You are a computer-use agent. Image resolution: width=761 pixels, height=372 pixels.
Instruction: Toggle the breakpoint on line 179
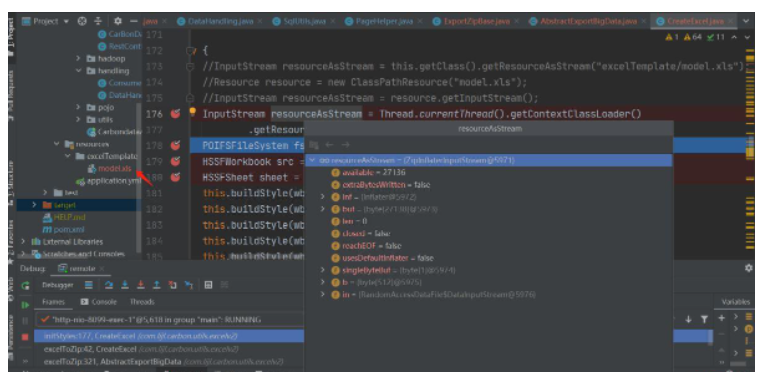175,161
